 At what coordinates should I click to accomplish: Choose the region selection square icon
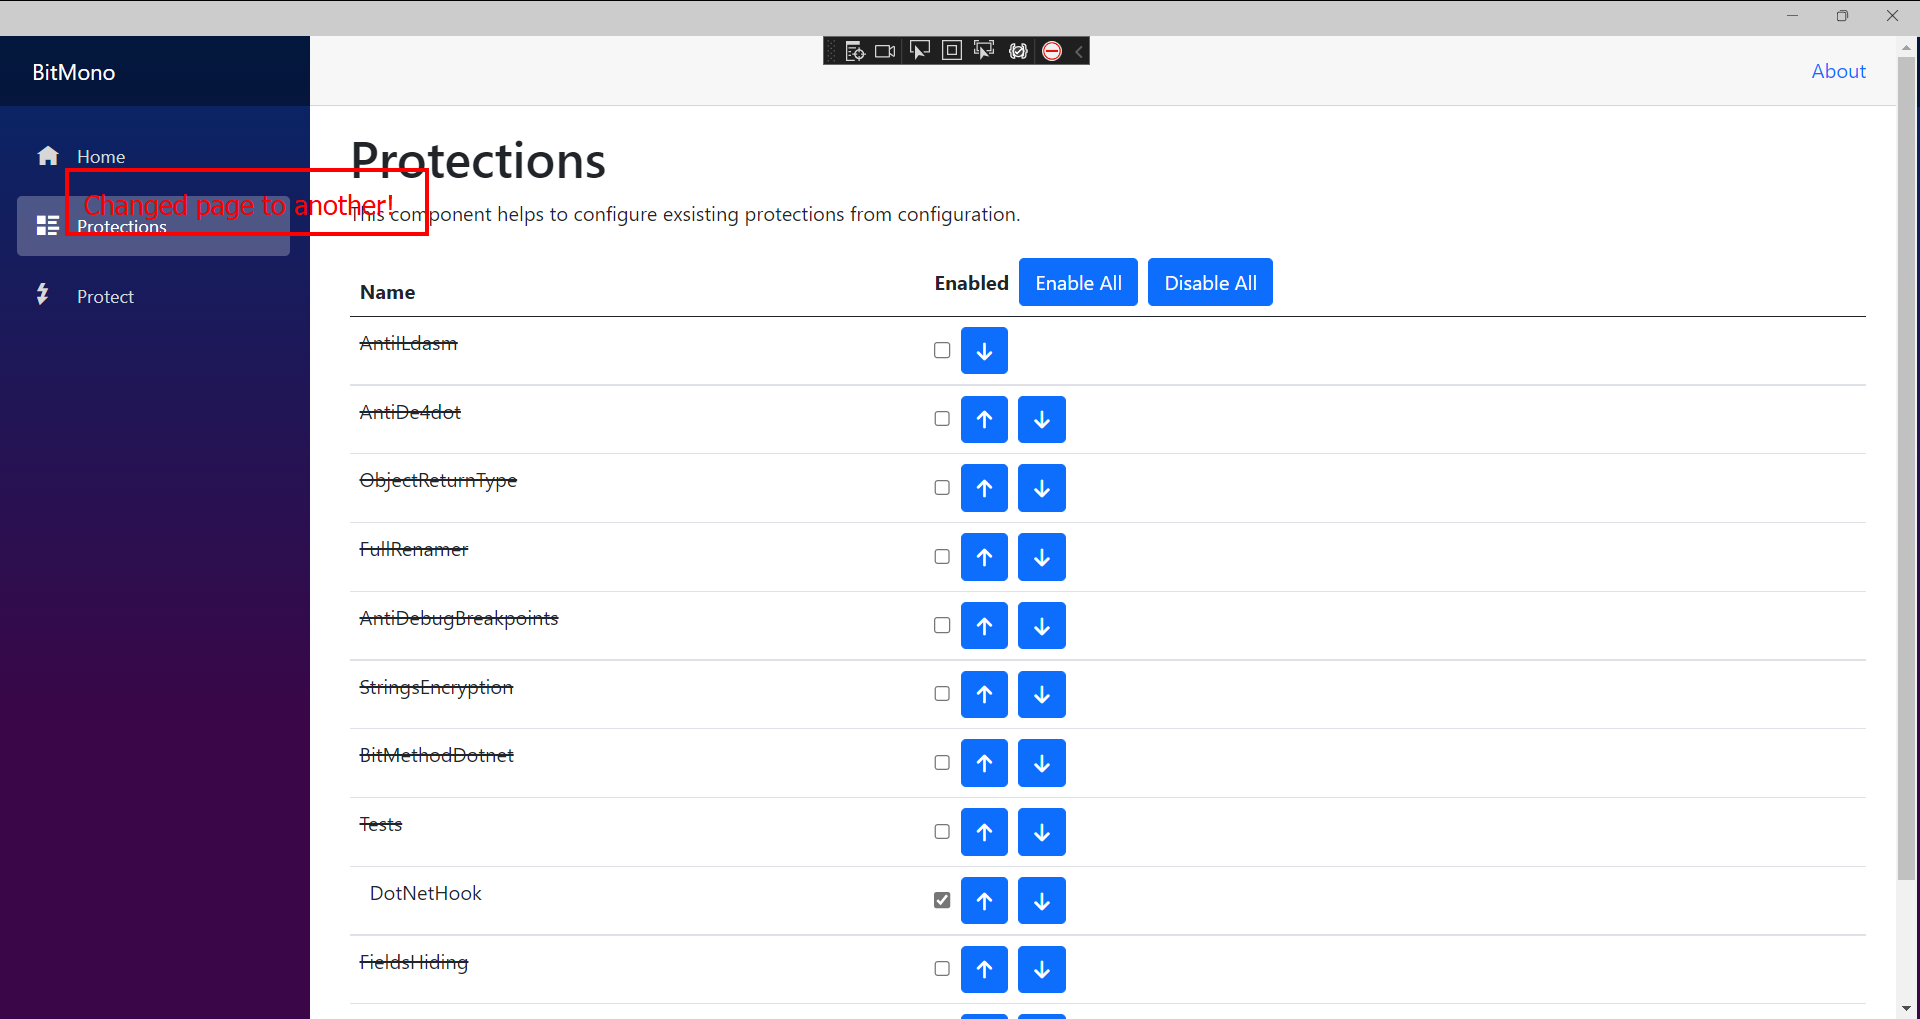951,50
